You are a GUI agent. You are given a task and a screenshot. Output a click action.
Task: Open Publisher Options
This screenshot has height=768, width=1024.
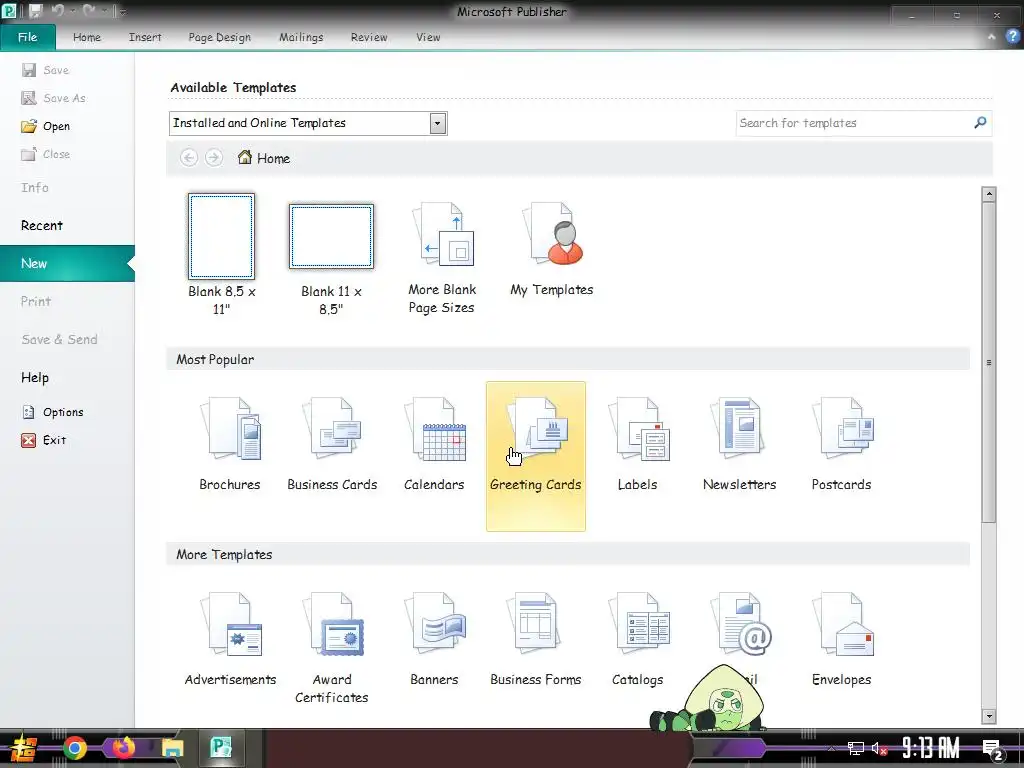53,412
